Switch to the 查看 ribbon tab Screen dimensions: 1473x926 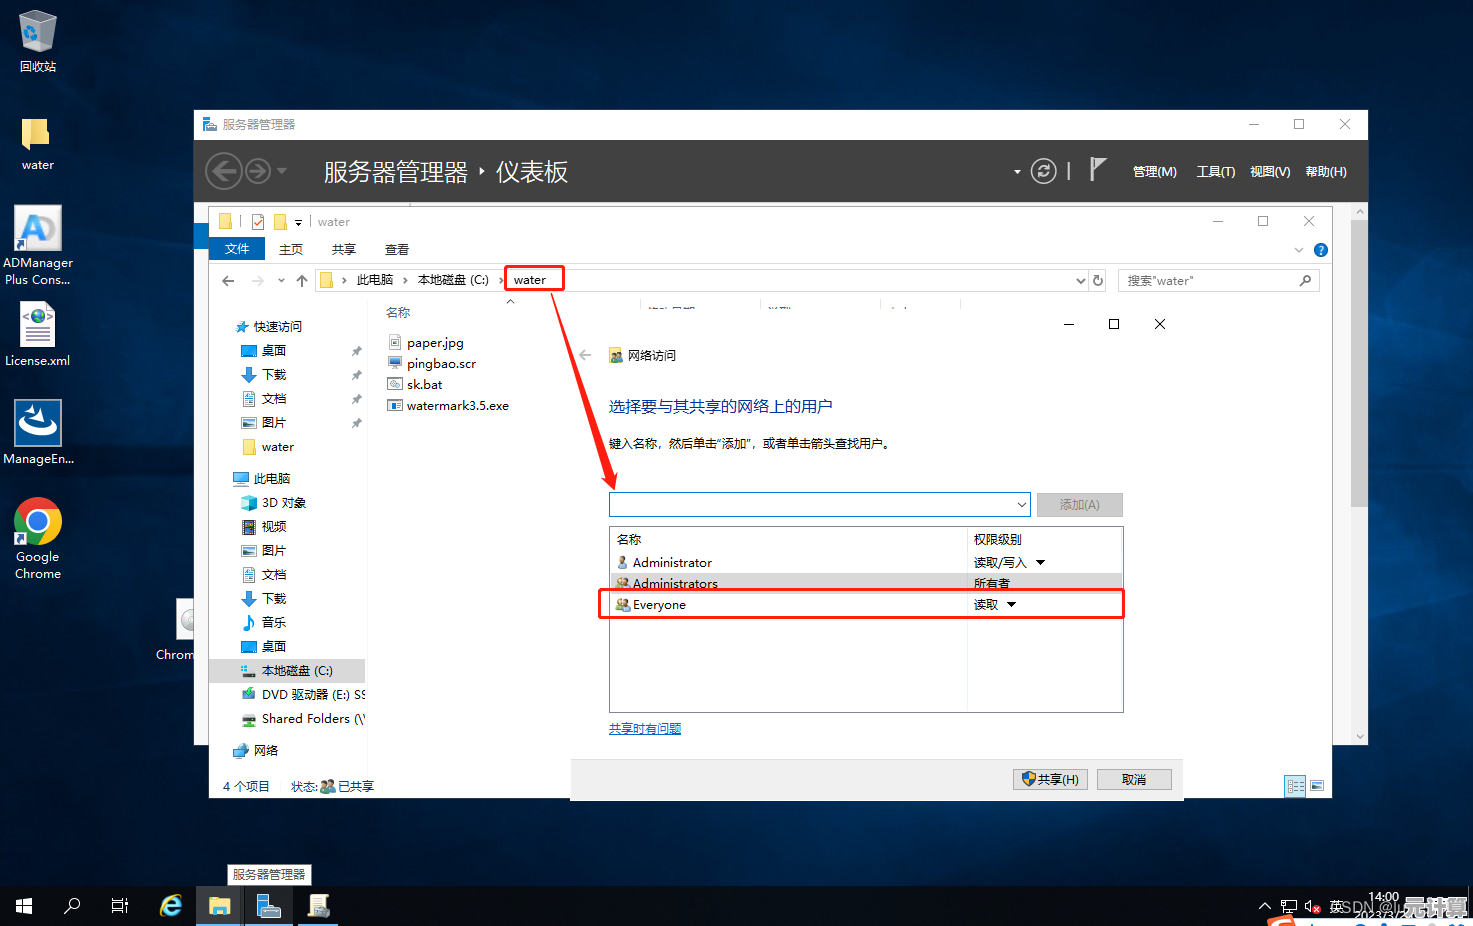coord(396,250)
